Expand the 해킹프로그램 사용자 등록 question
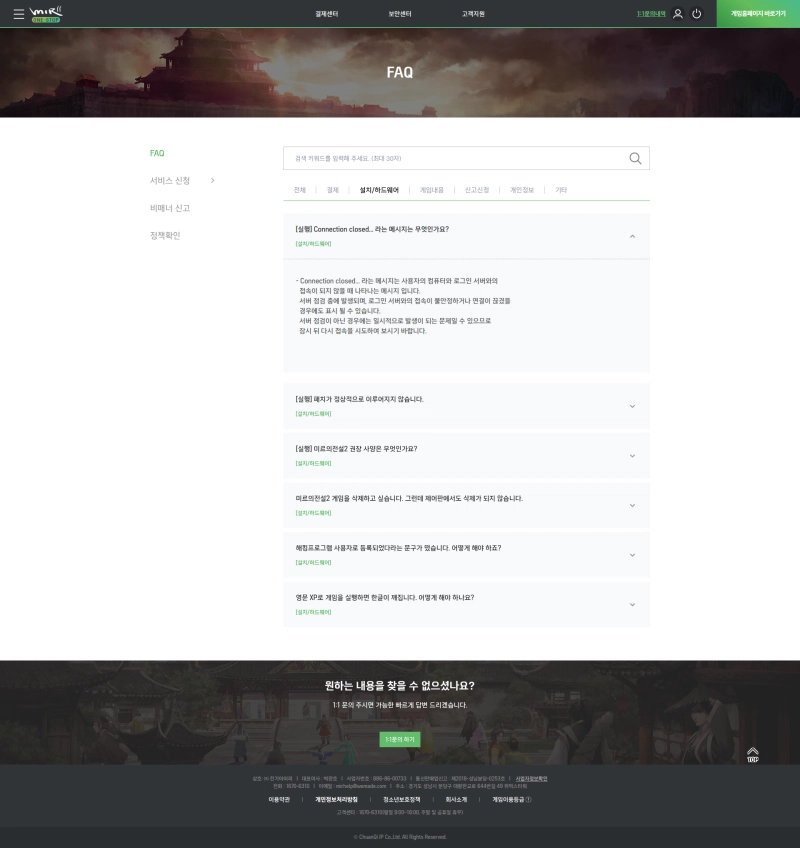Viewport: 800px width, 848px height. coord(632,555)
